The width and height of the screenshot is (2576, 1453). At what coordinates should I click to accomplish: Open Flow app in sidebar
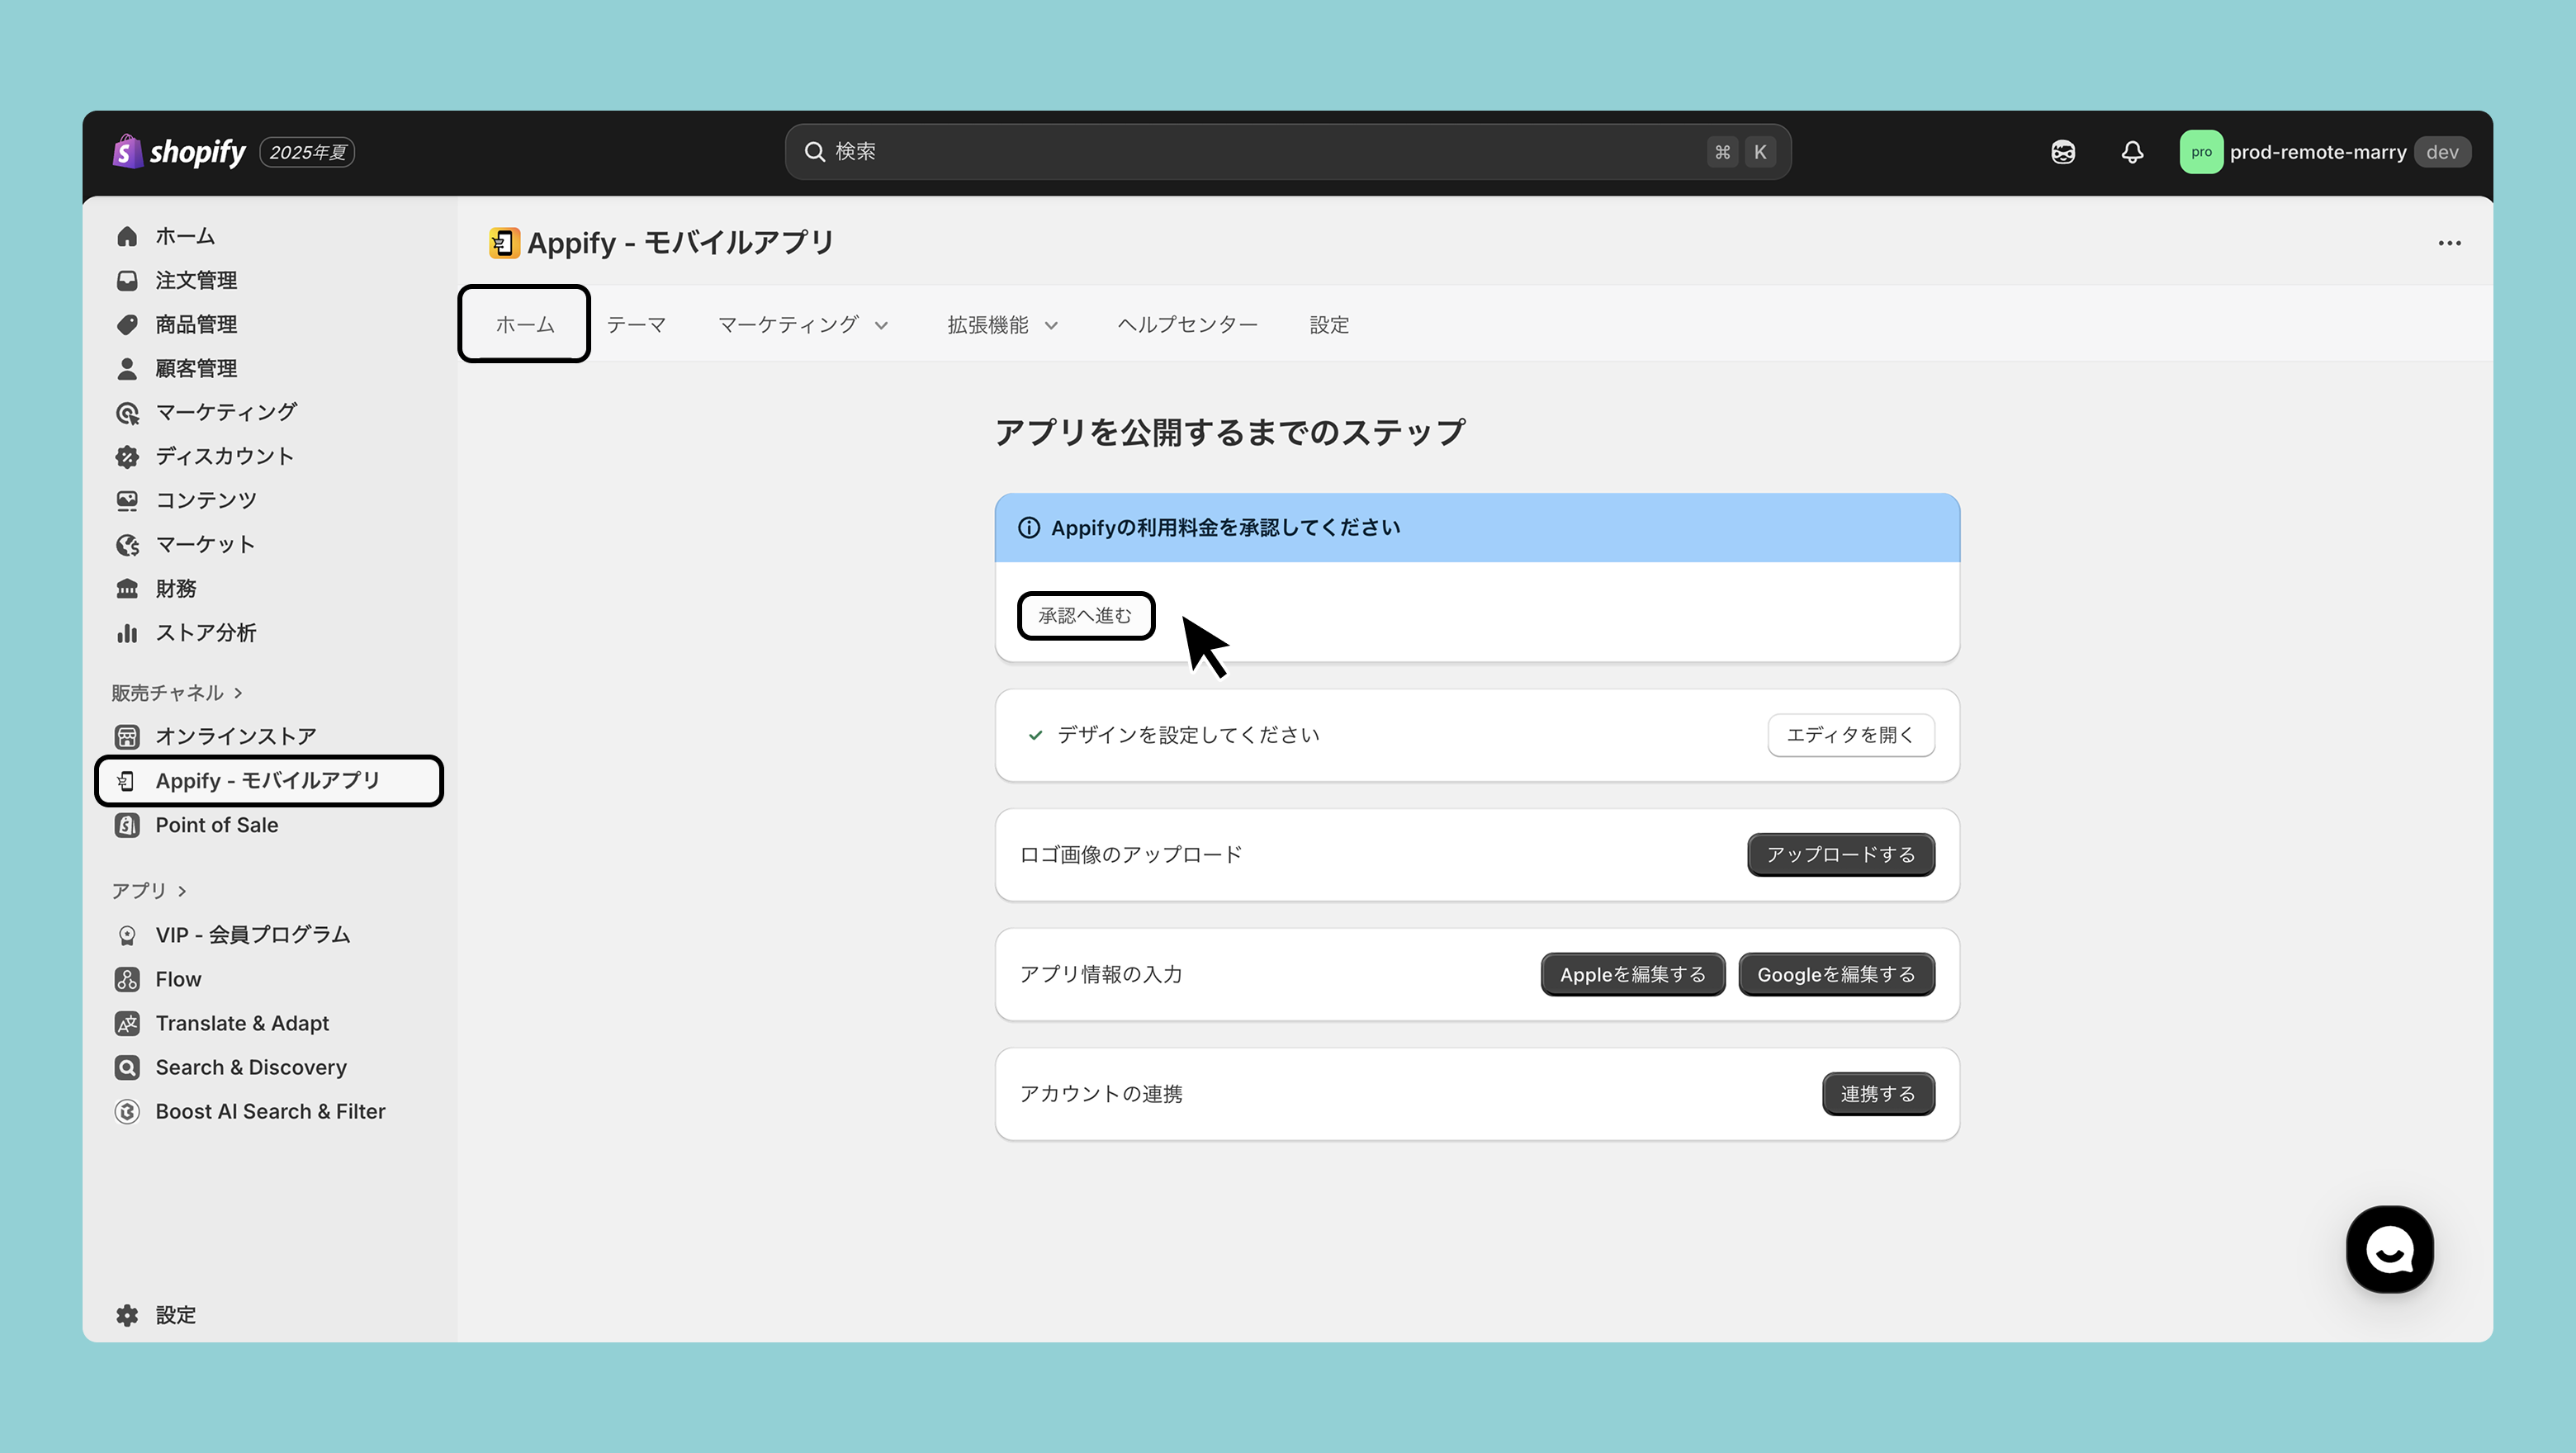(178, 979)
